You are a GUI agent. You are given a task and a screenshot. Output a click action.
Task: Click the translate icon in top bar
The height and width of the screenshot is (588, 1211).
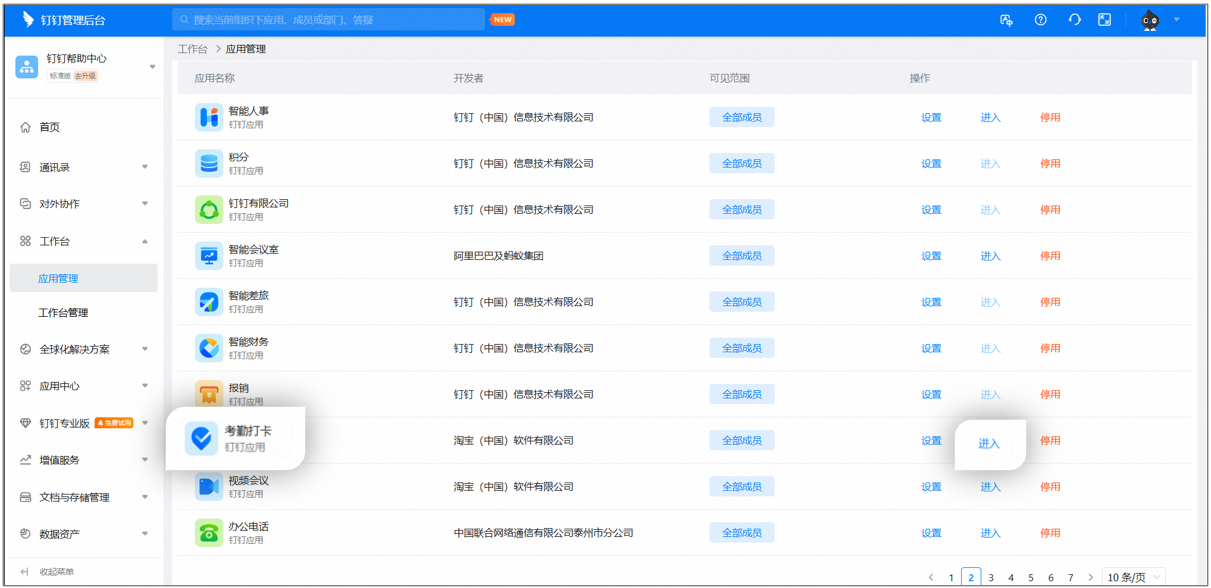[x=1006, y=19]
